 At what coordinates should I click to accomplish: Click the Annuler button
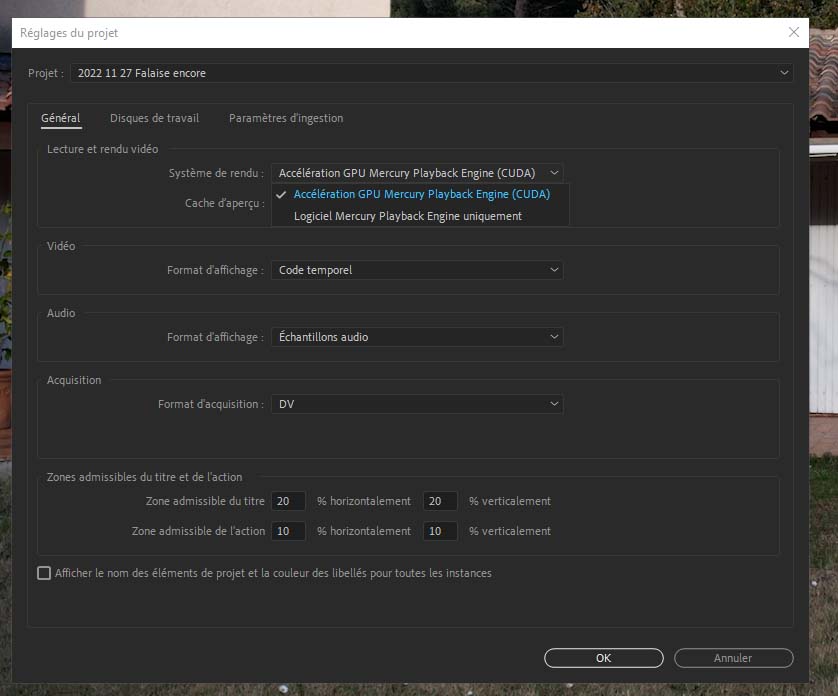tap(733, 658)
